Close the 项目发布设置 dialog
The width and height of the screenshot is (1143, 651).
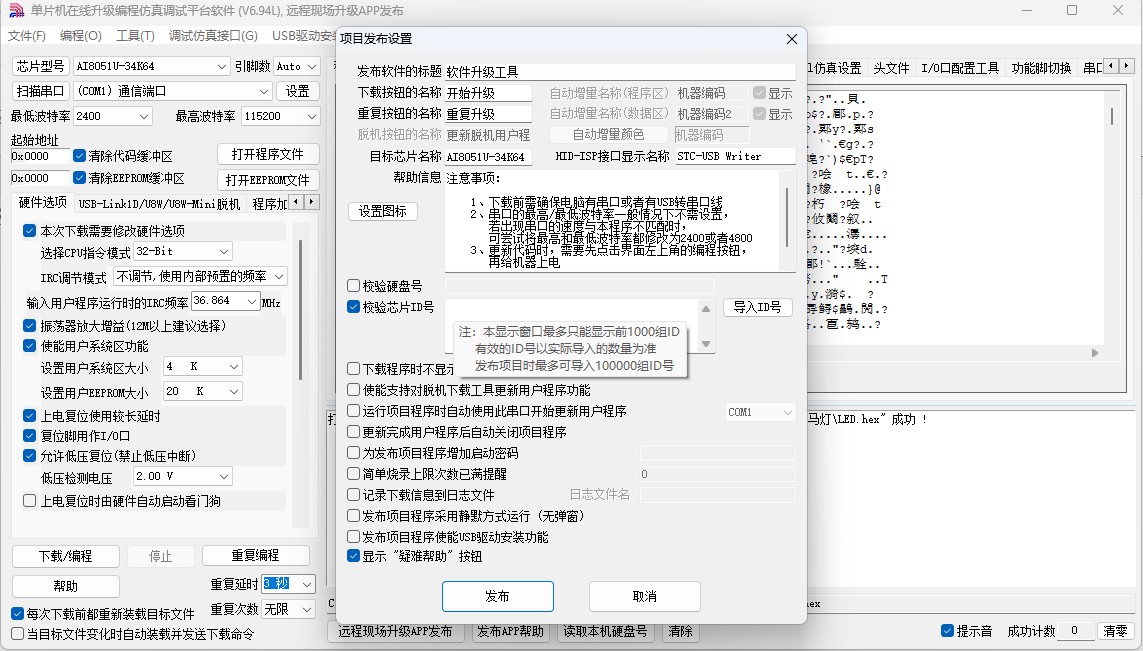pyautogui.click(x=792, y=39)
